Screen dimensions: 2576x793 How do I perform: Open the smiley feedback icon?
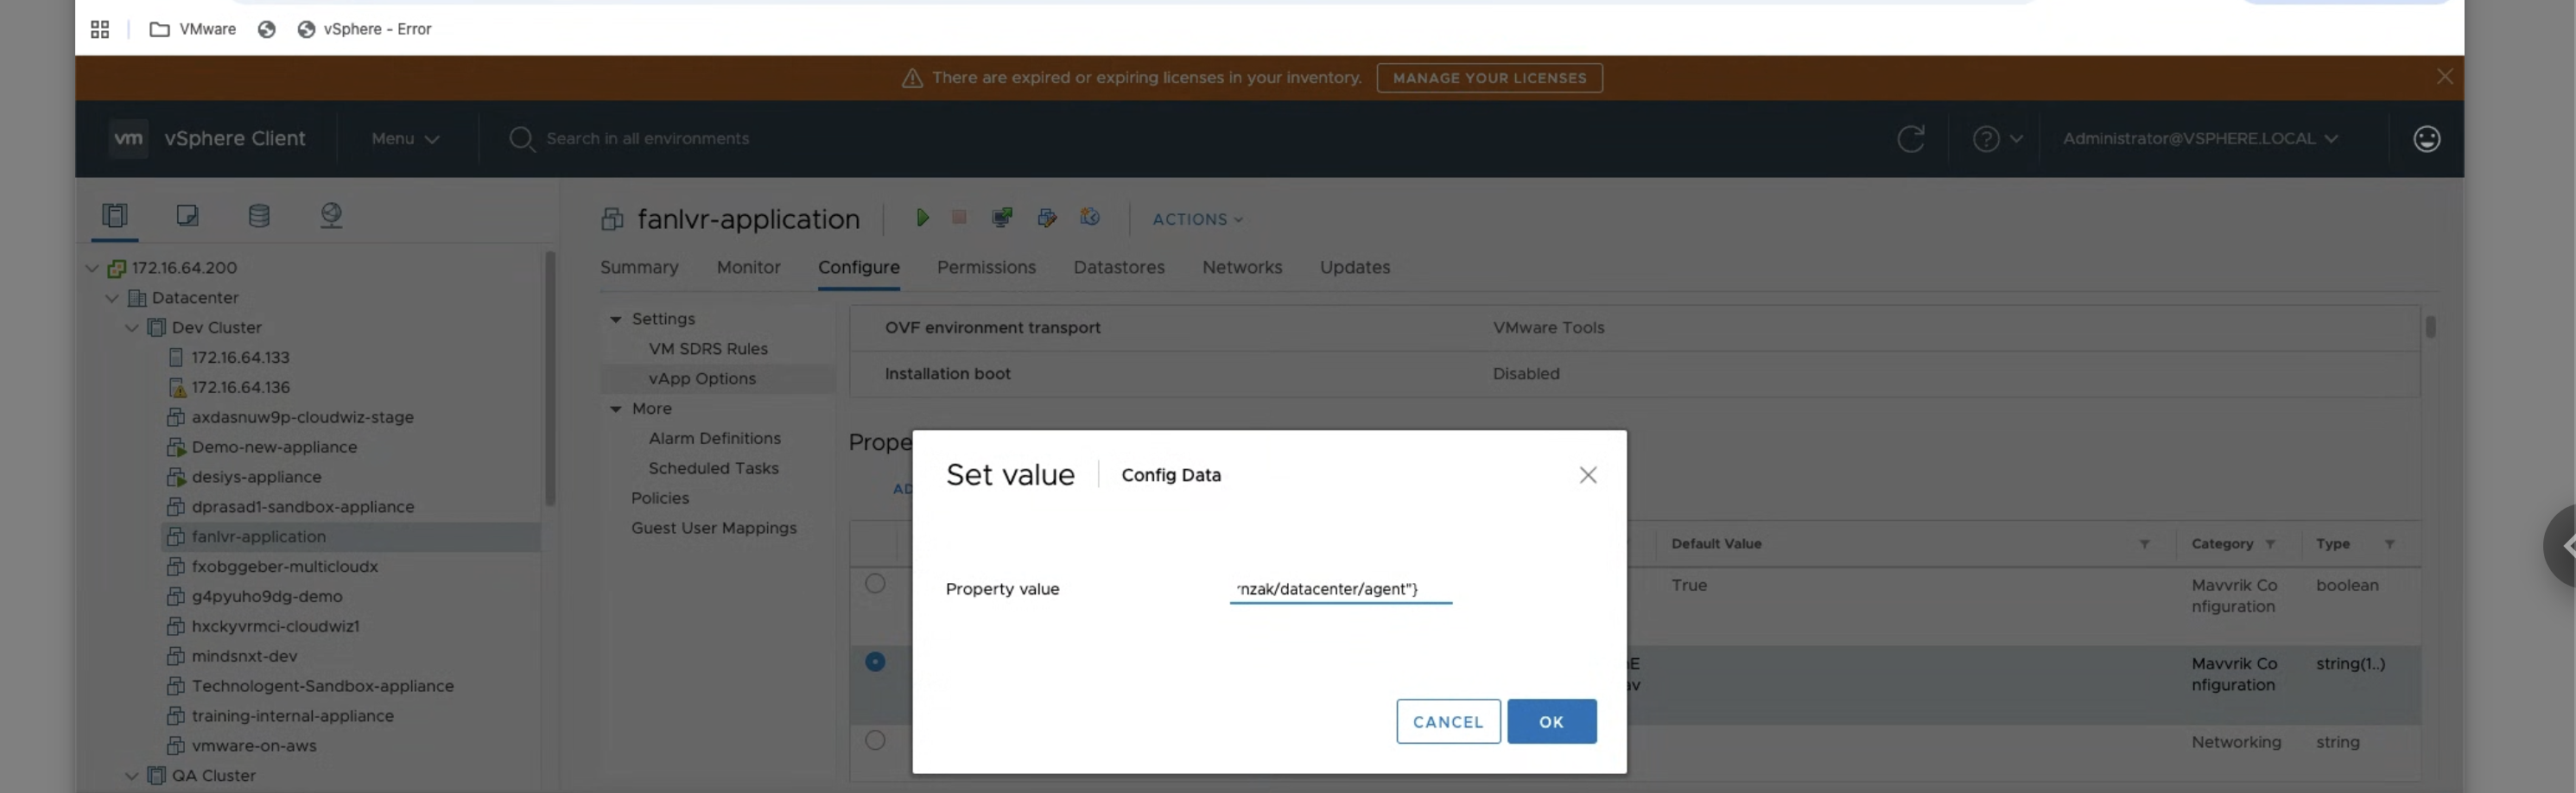coord(2426,139)
